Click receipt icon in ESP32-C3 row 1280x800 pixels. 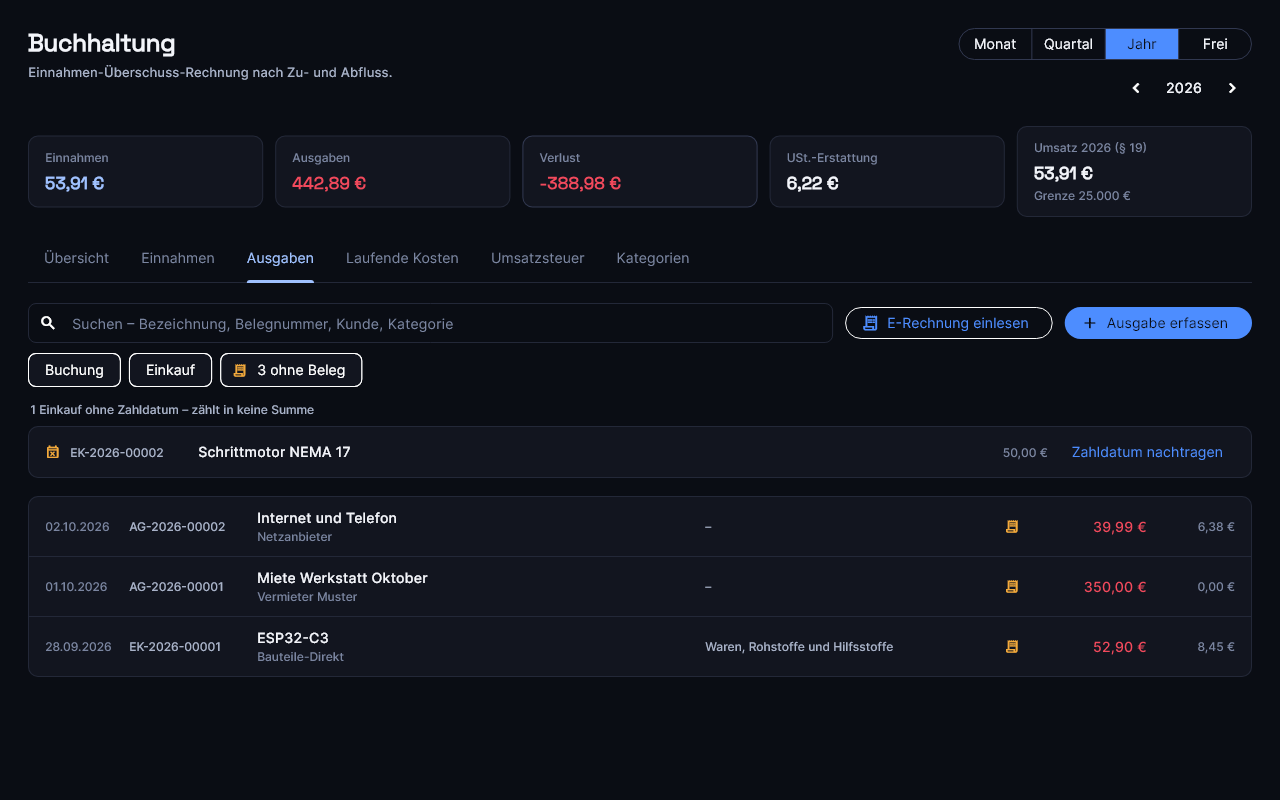pos(1012,647)
